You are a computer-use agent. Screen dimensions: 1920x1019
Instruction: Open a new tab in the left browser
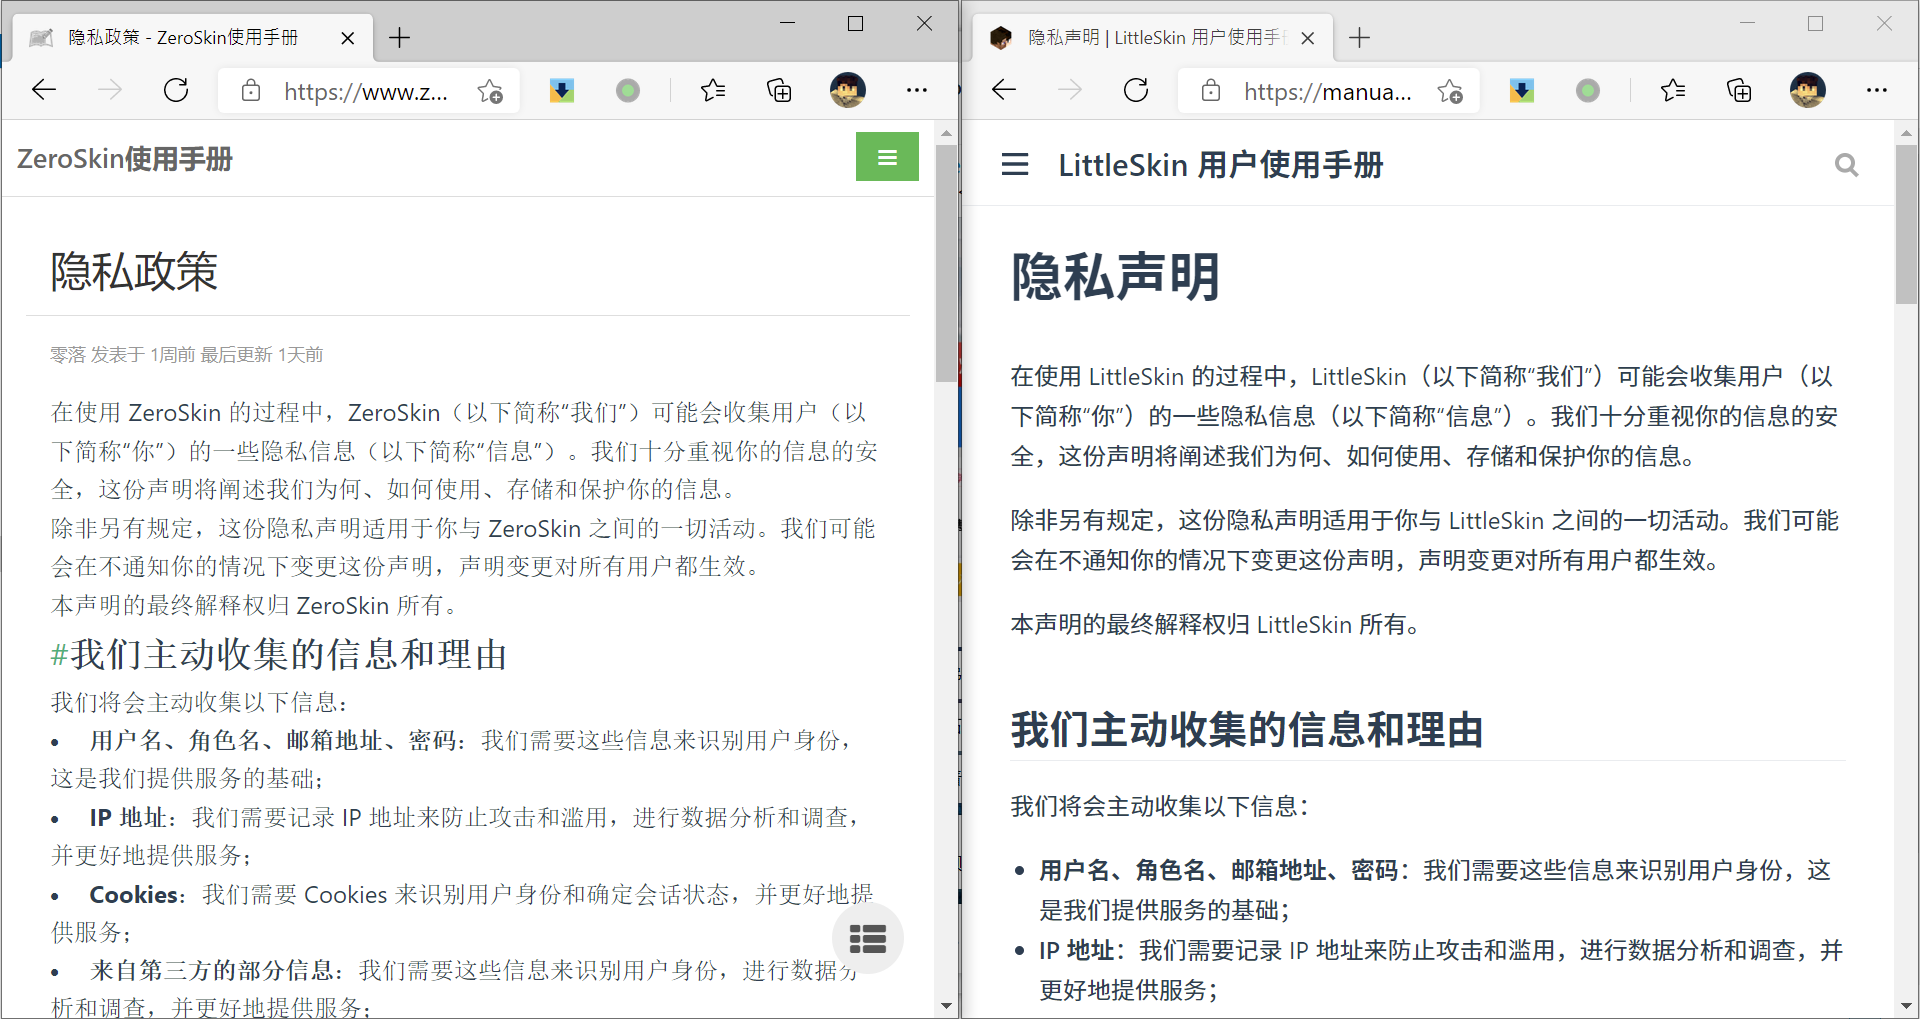(399, 38)
